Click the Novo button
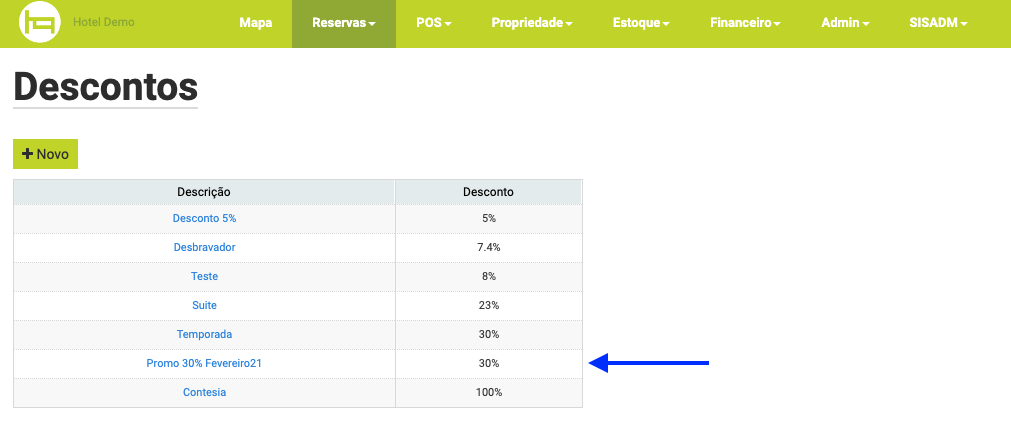 [45, 154]
